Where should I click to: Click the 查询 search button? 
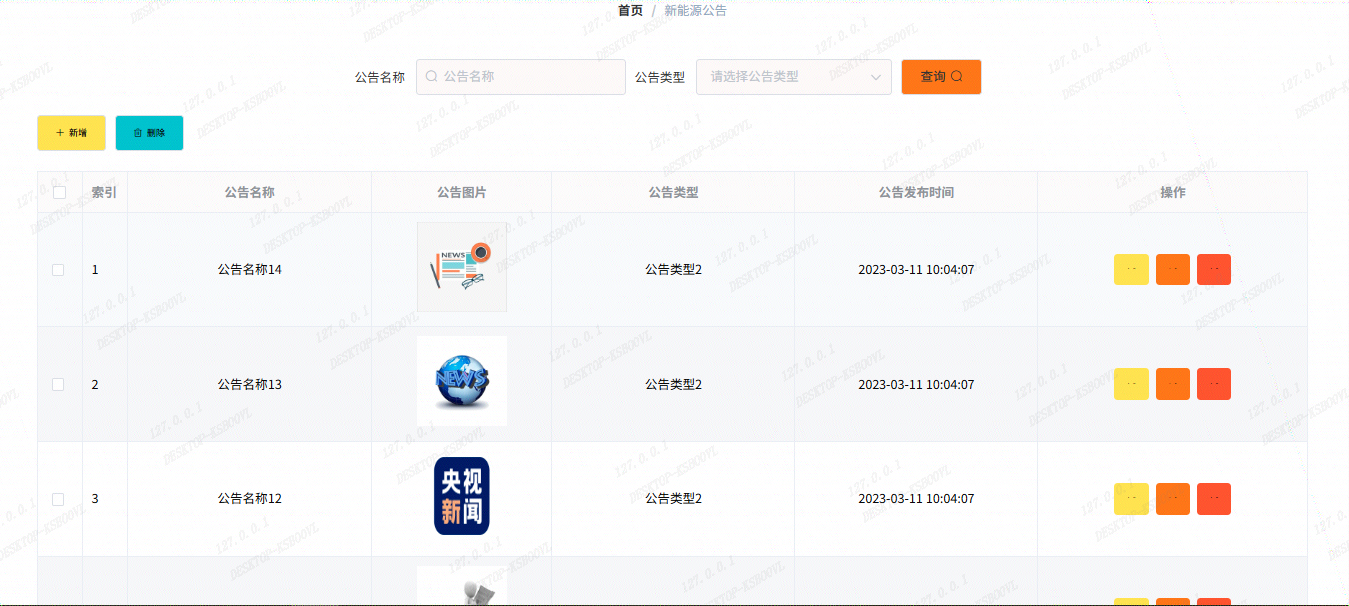941,77
